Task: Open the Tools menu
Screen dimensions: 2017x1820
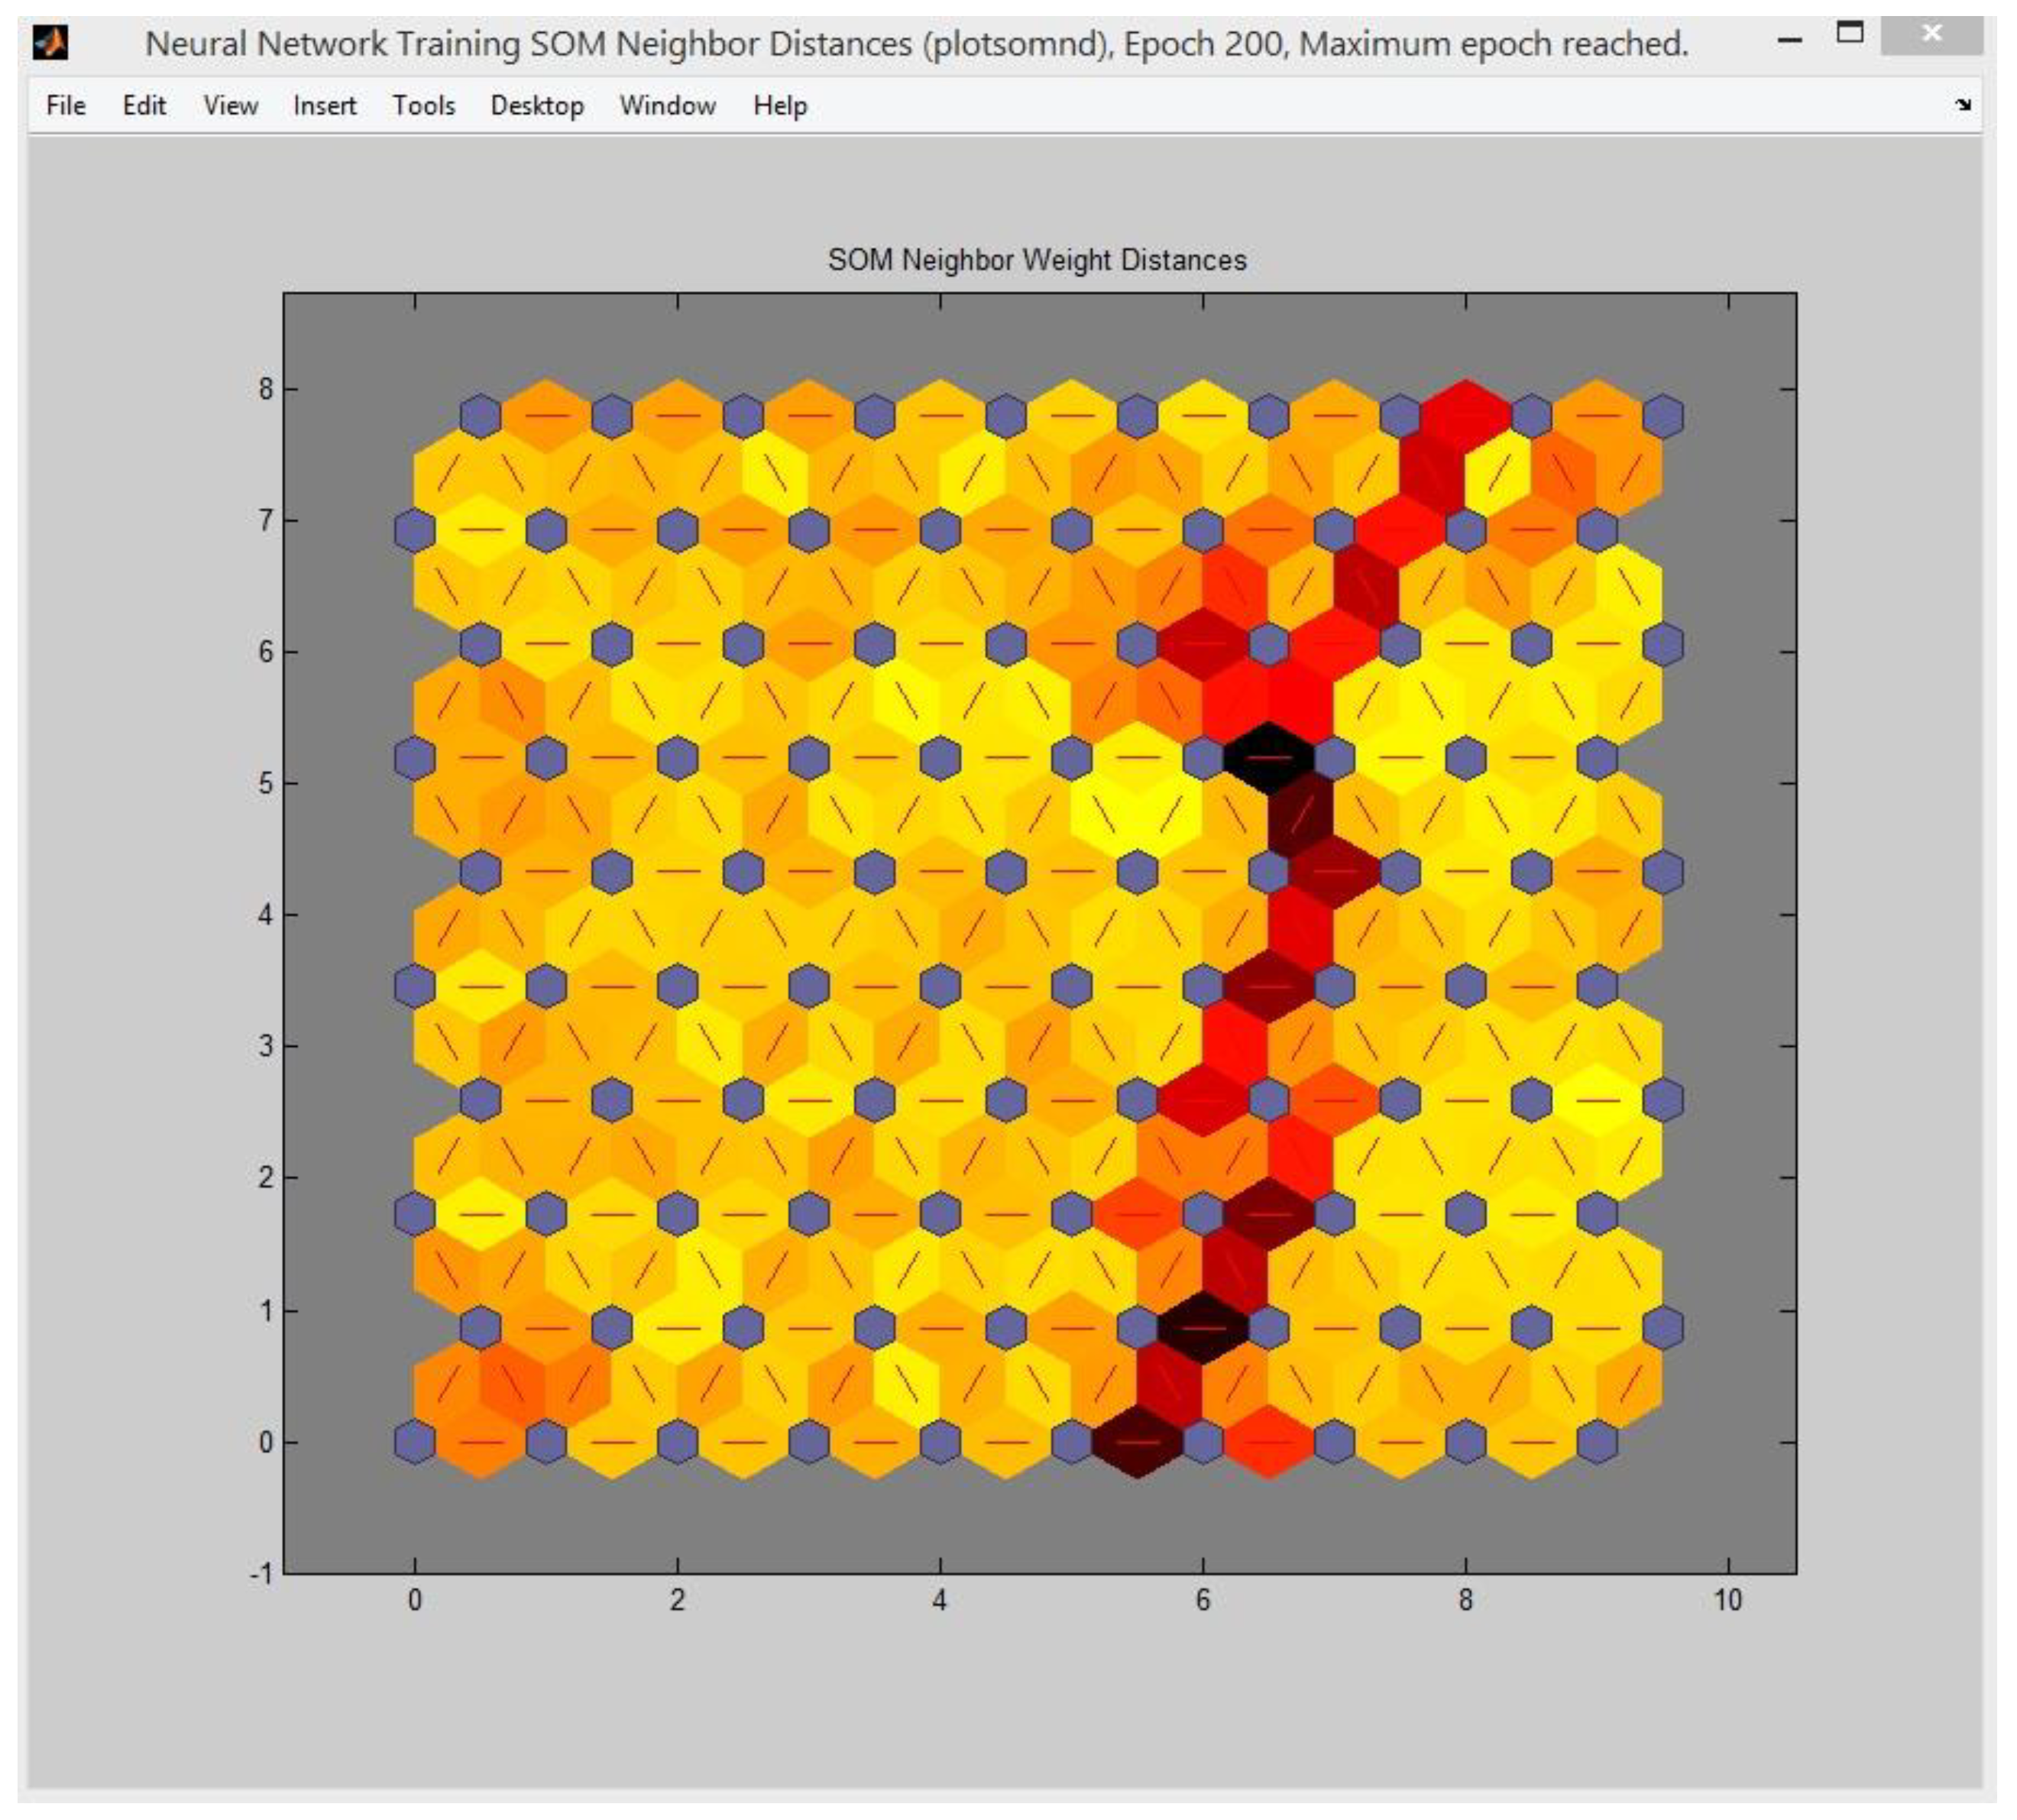Action: [x=423, y=106]
